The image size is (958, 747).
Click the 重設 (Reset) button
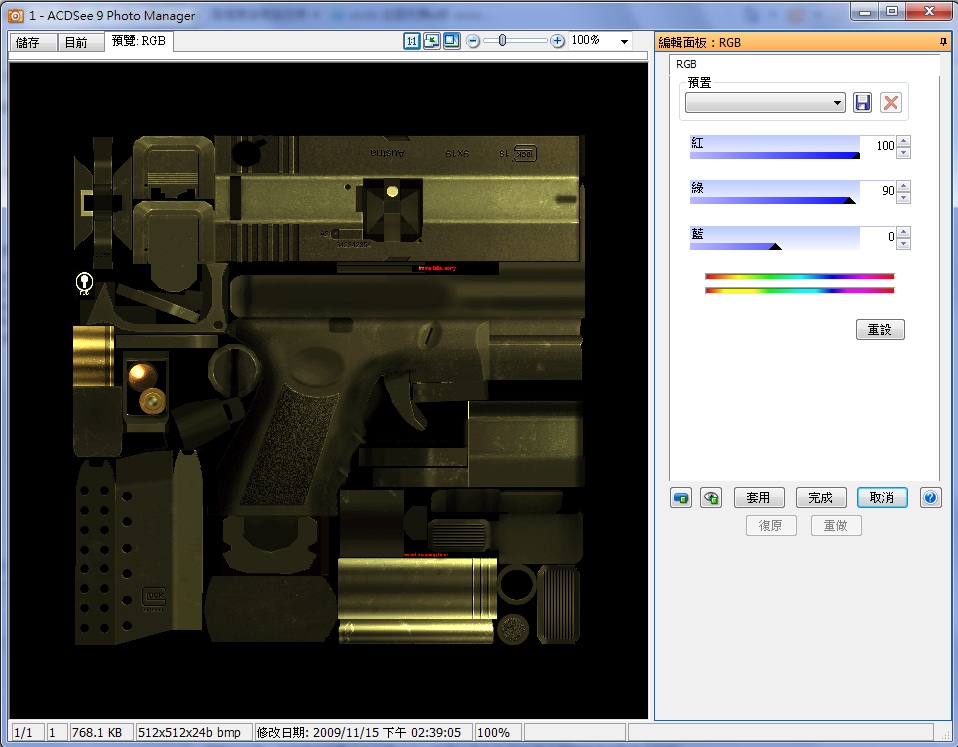tap(880, 330)
